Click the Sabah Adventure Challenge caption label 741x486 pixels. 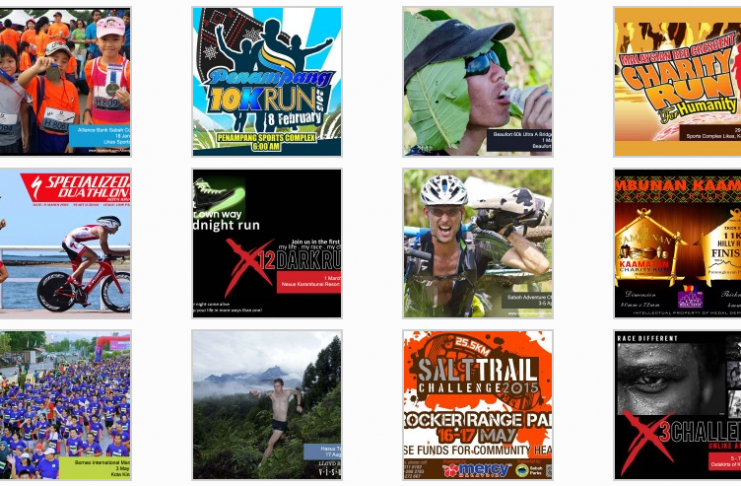[527, 300]
